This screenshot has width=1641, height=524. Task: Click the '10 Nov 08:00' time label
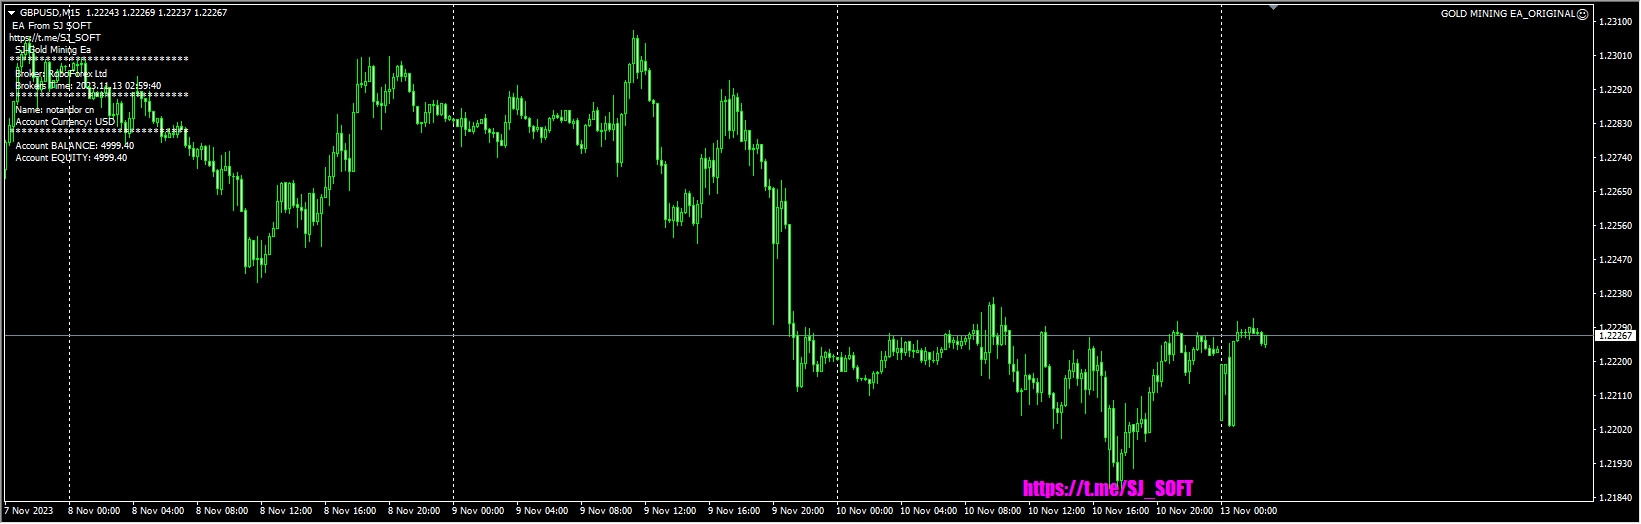pyautogui.click(x=993, y=511)
